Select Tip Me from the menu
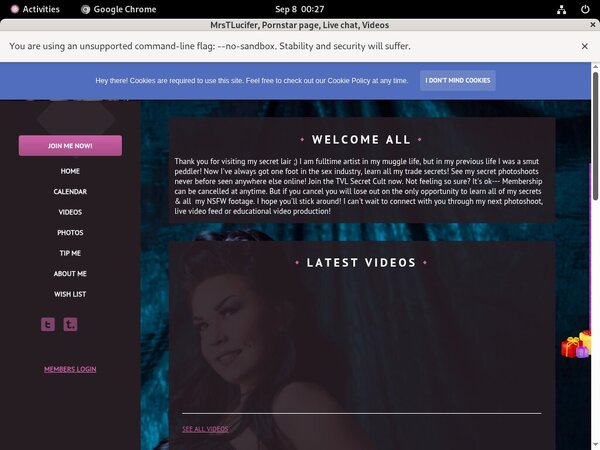 [70, 253]
